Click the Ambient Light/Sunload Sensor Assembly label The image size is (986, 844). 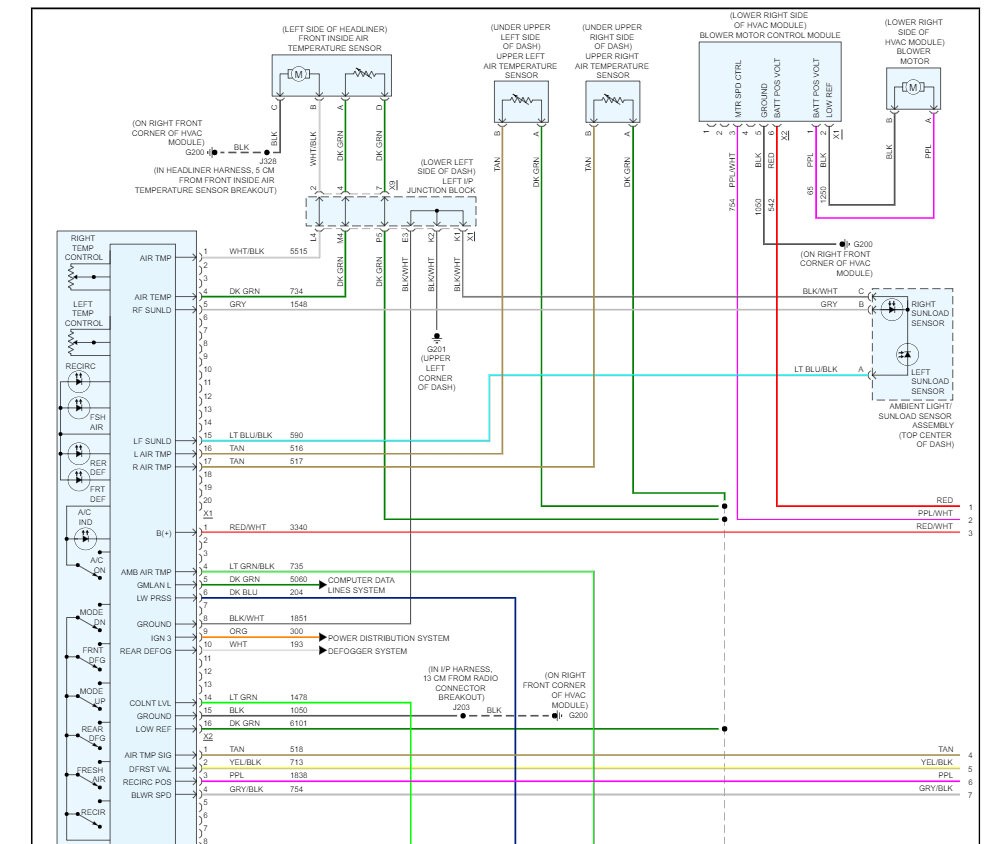pos(916,416)
